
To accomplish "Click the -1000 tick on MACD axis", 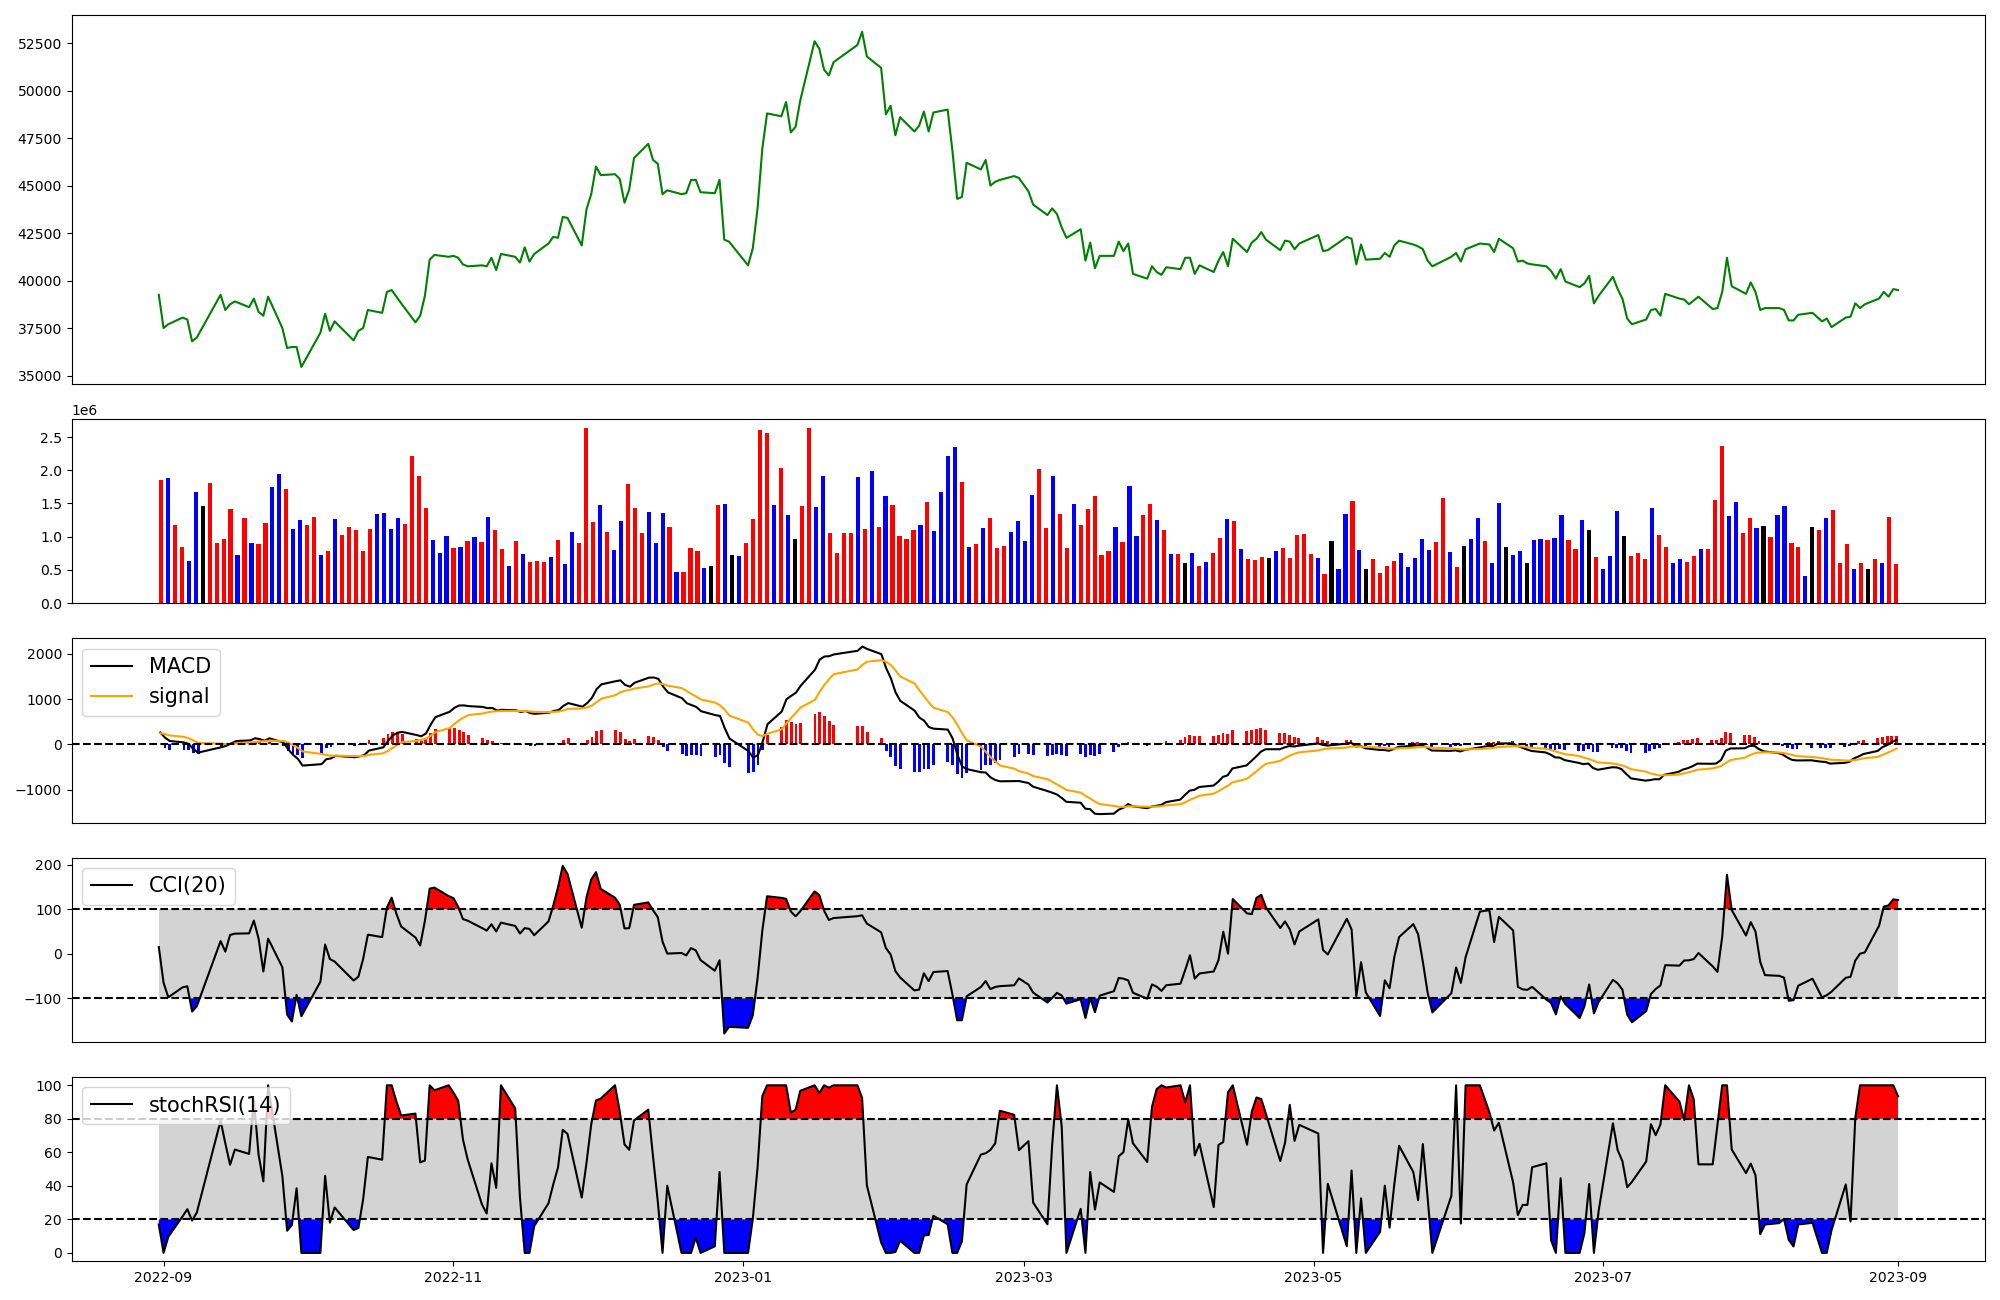I will pyautogui.click(x=40, y=790).
